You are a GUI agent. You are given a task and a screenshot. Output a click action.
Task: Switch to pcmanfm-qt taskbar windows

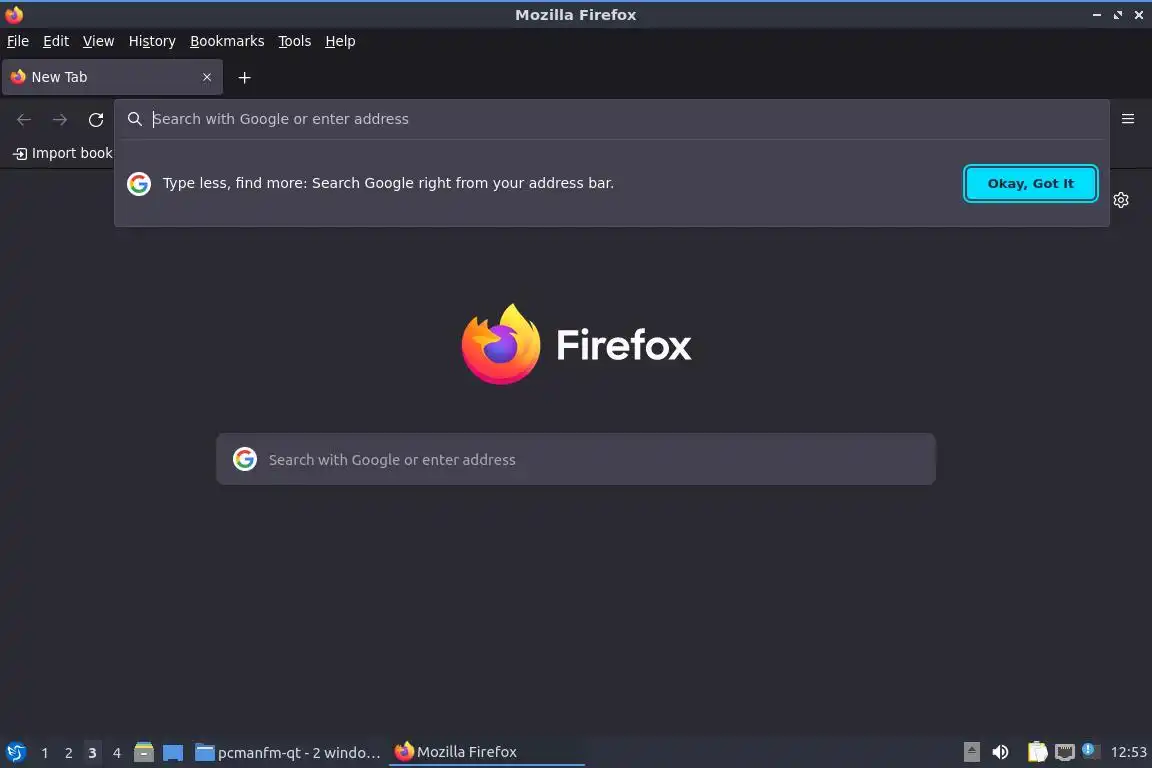pyautogui.click(x=287, y=753)
